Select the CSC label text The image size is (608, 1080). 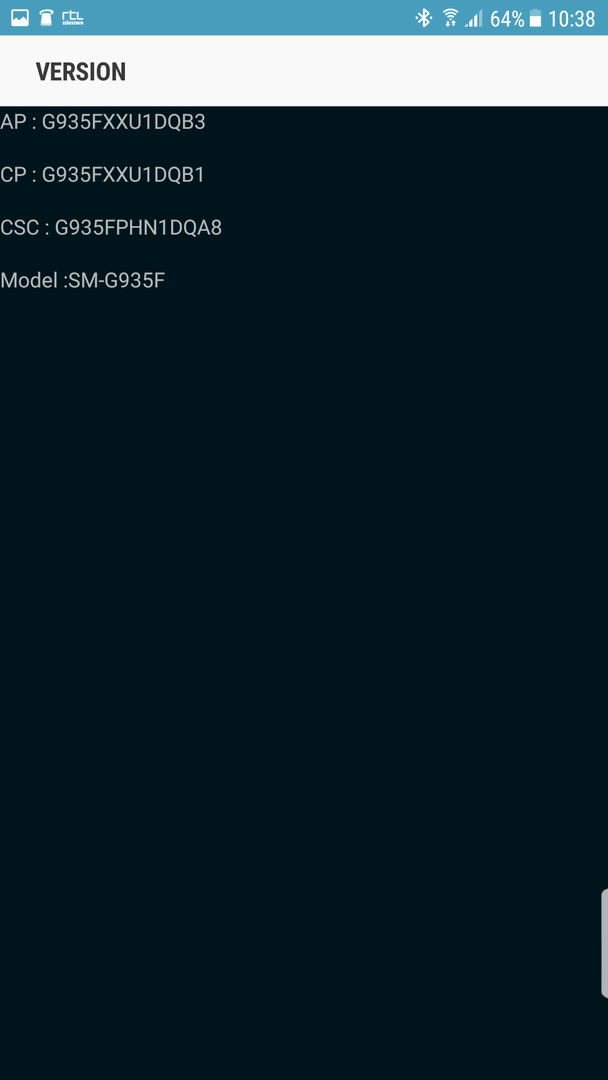[x=19, y=227]
